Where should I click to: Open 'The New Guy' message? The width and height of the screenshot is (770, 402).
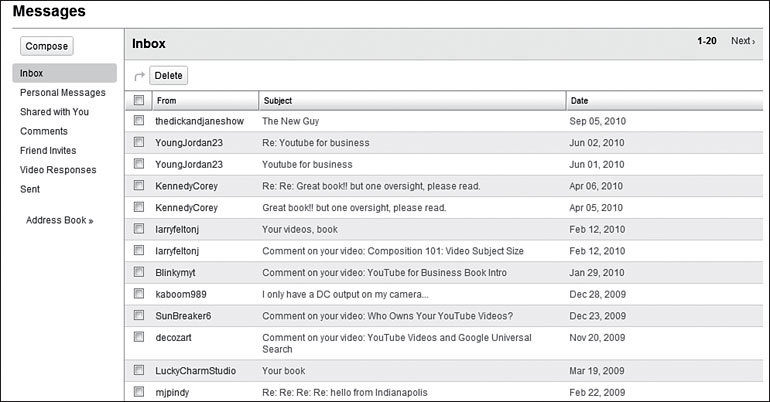pos(291,121)
